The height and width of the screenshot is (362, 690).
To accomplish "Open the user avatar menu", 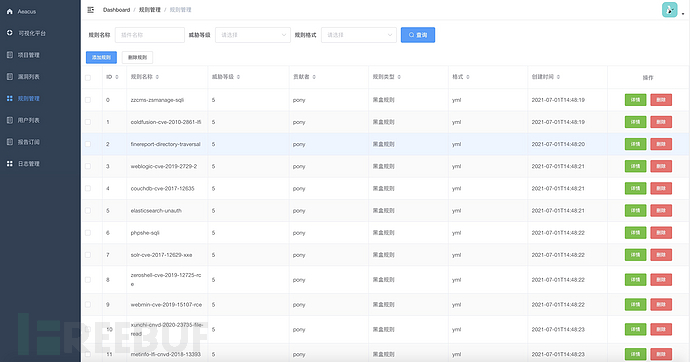I will click(x=669, y=10).
